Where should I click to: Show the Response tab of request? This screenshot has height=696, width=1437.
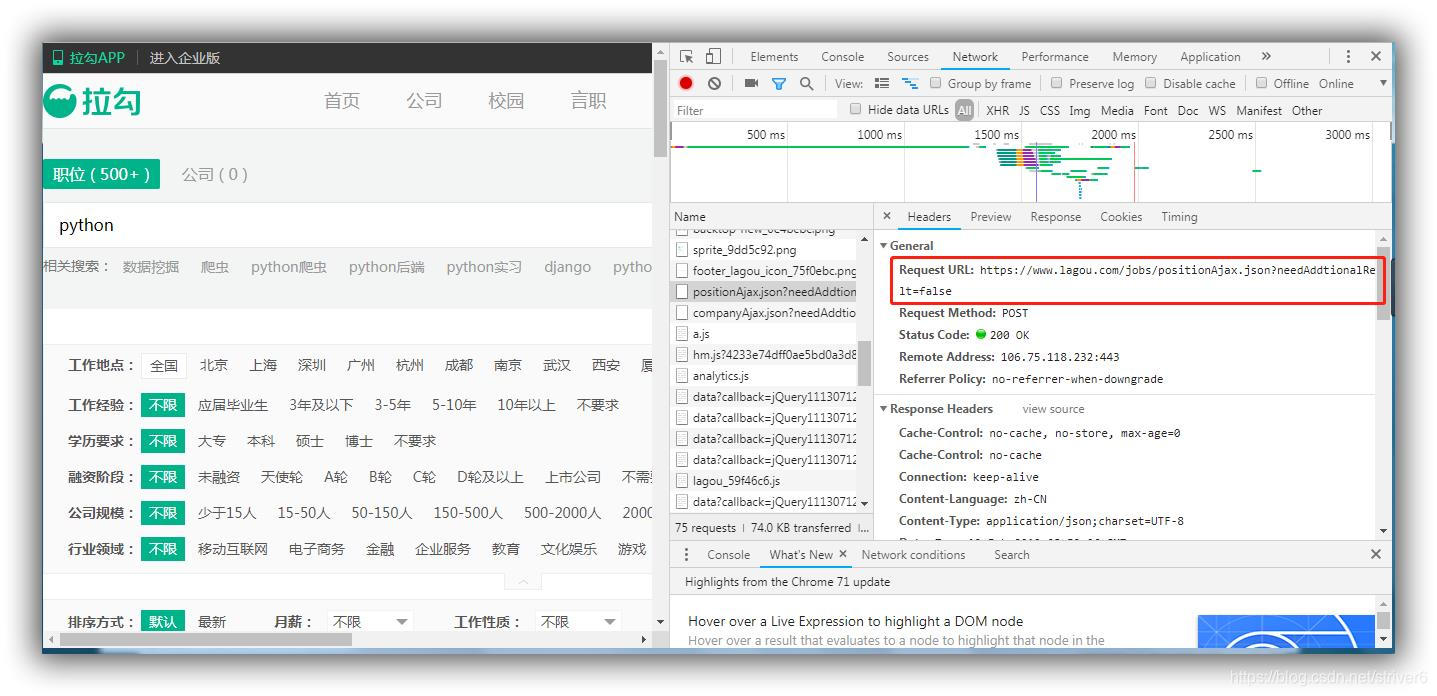1055,217
